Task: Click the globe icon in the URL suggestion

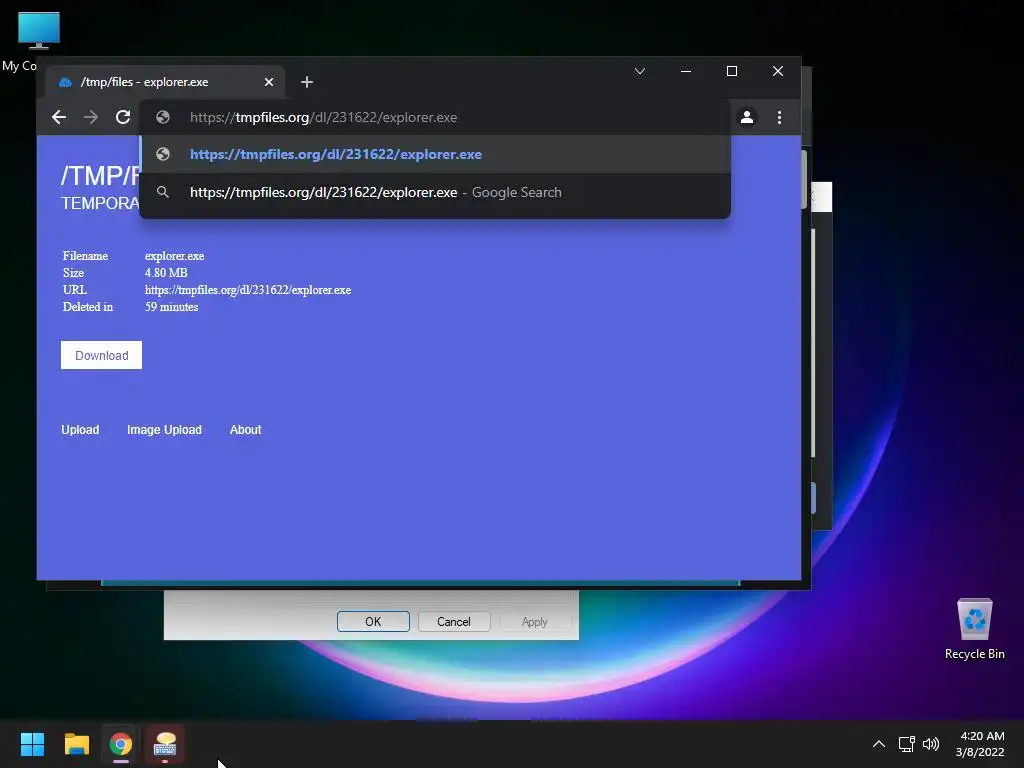Action: point(163,154)
